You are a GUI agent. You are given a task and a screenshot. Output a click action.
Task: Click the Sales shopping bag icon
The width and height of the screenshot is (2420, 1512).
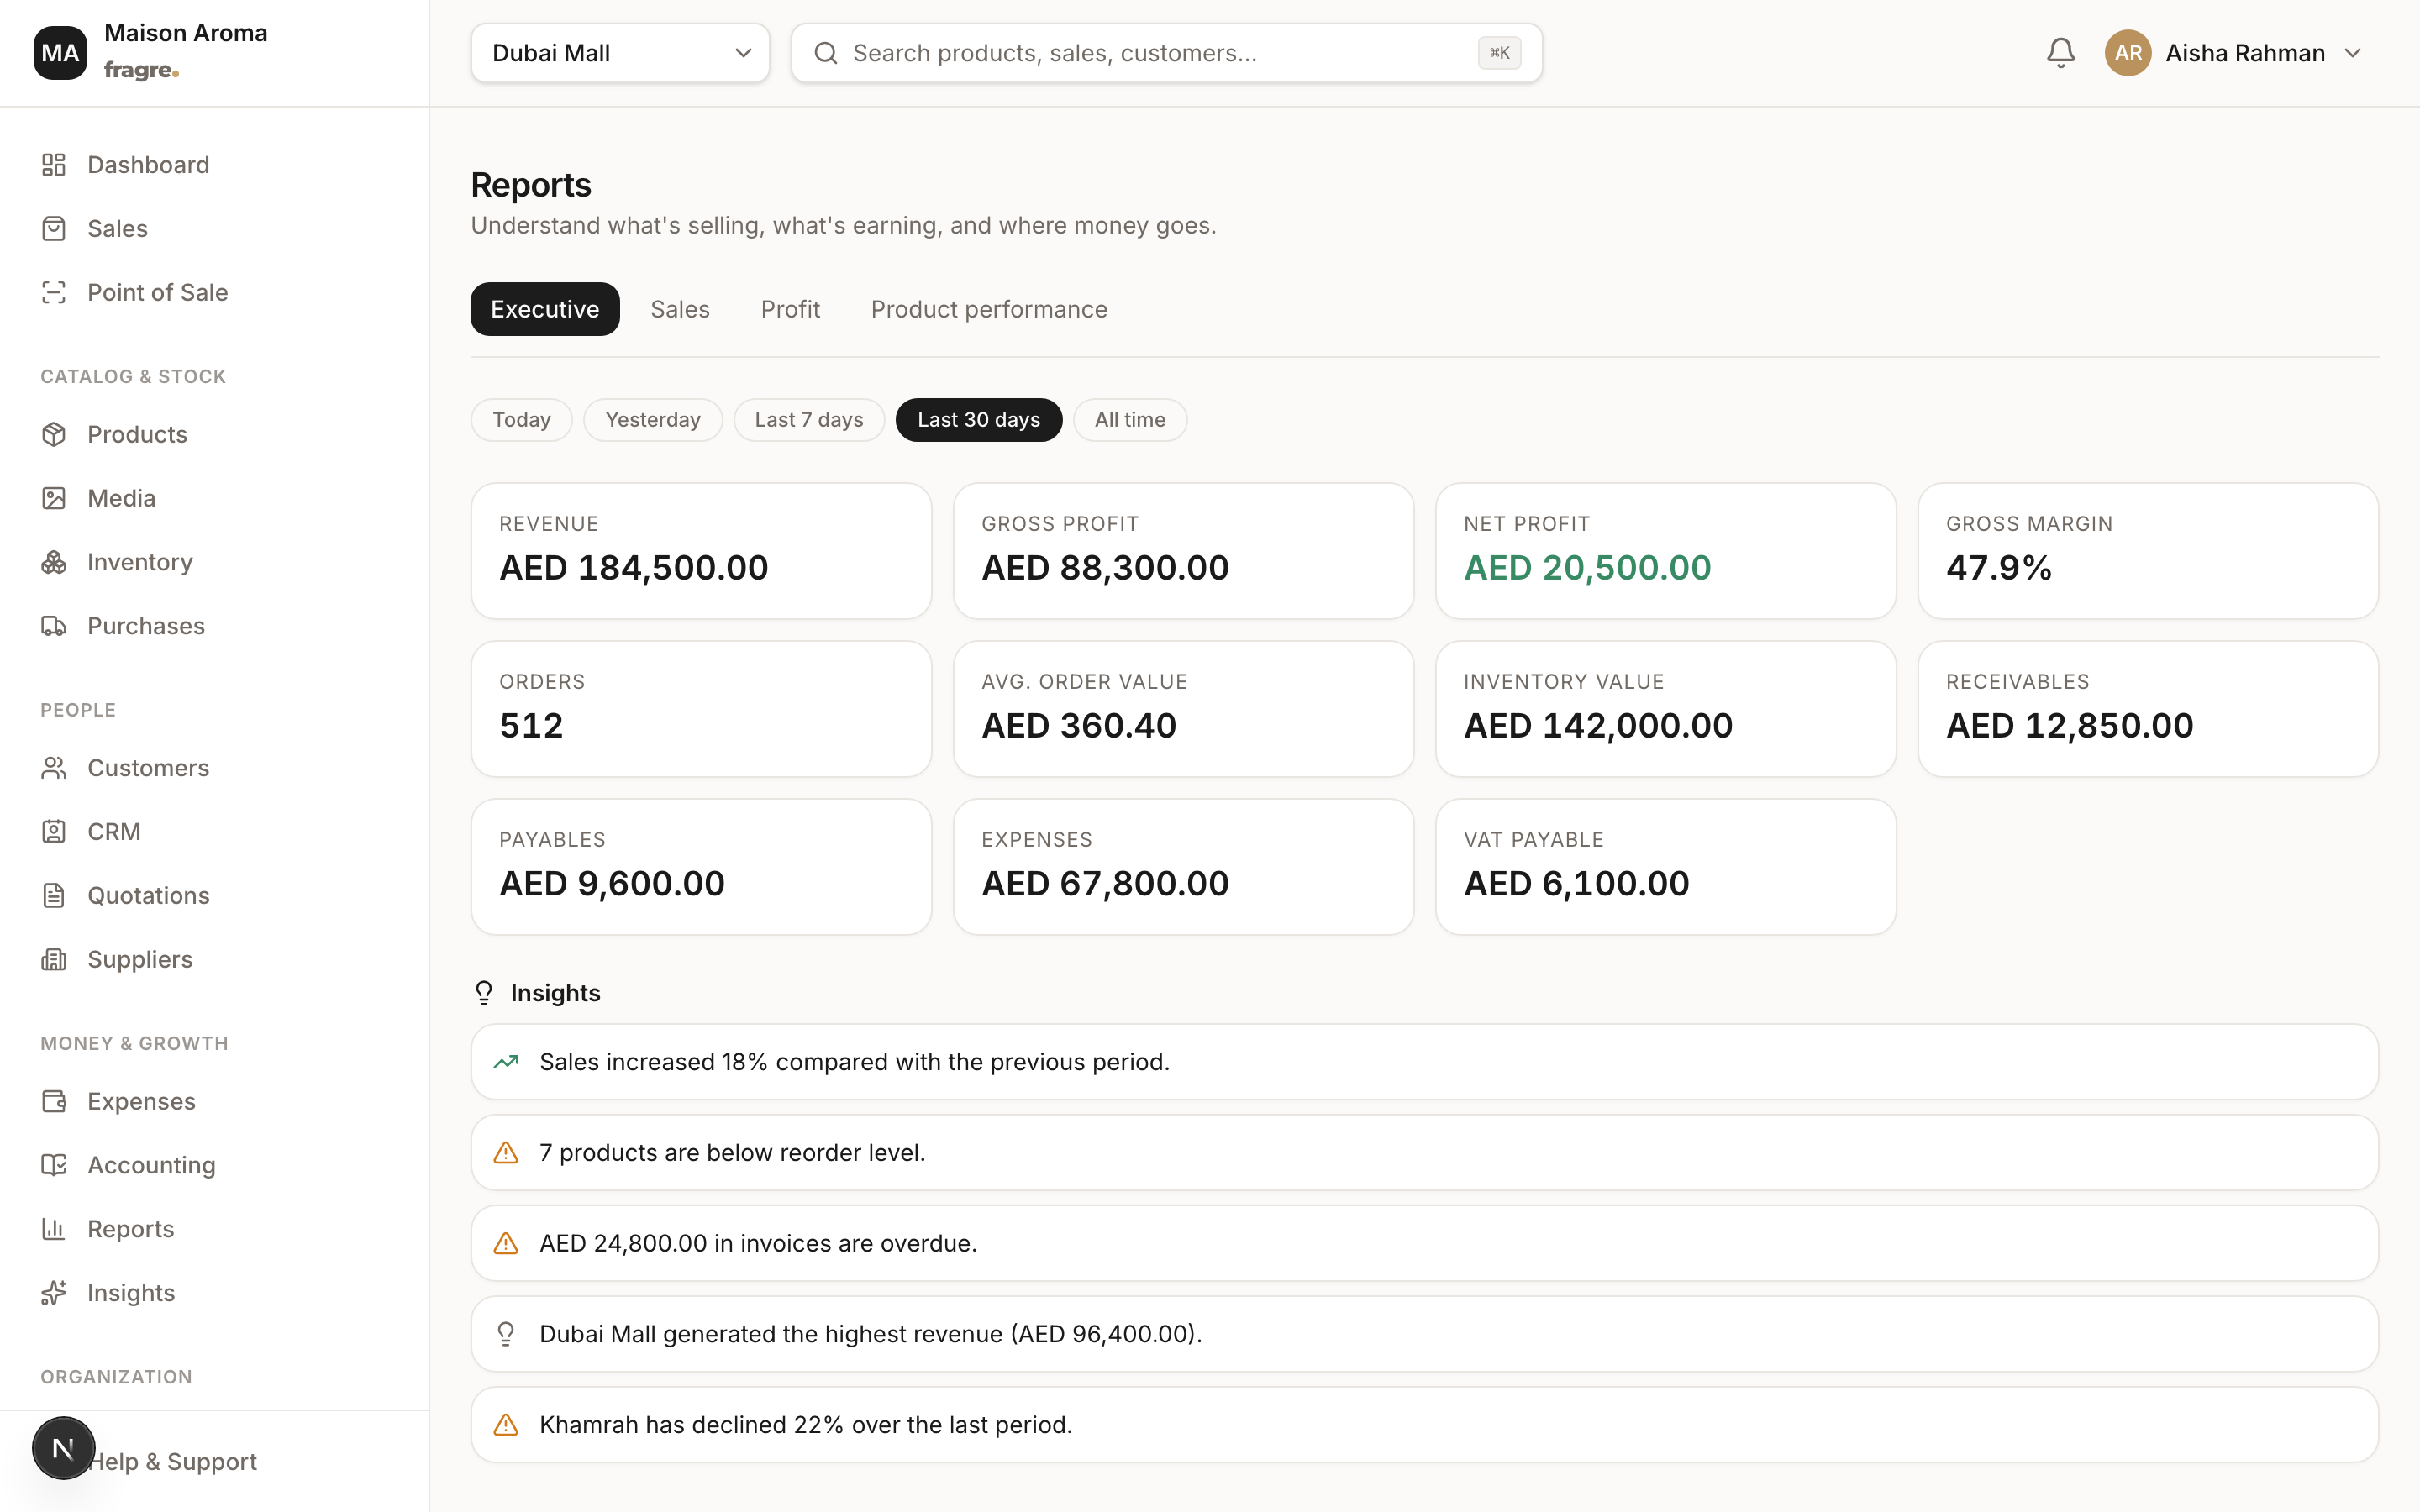54,228
